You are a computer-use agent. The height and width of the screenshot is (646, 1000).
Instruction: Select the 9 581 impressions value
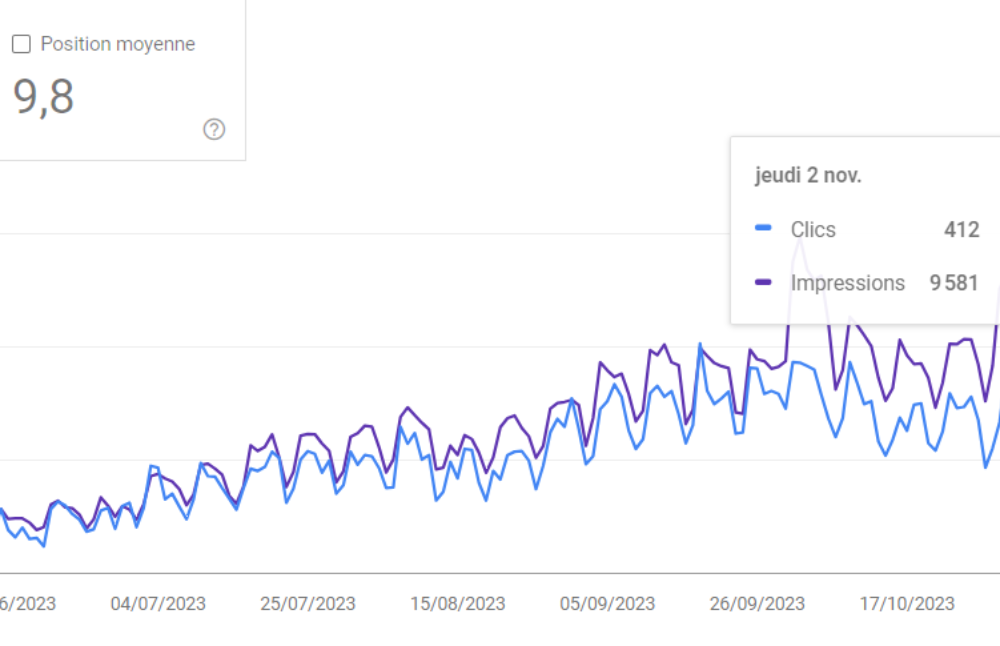(954, 283)
